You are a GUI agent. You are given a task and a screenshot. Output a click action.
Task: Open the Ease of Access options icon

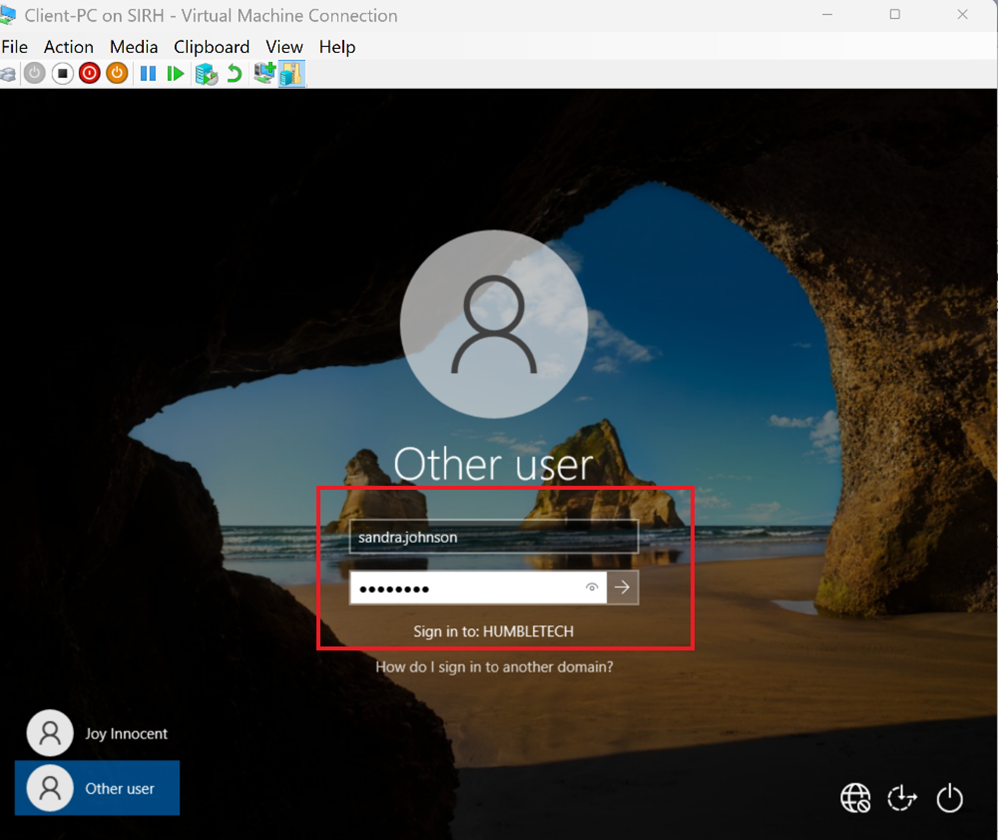point(902,797)
